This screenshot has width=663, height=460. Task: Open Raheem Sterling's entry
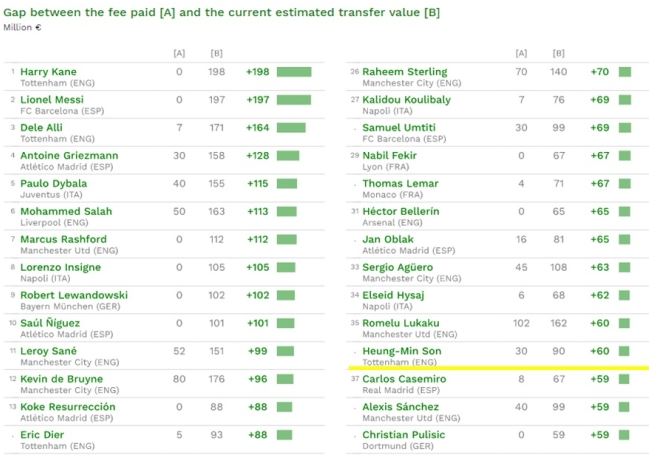(404, 72)
